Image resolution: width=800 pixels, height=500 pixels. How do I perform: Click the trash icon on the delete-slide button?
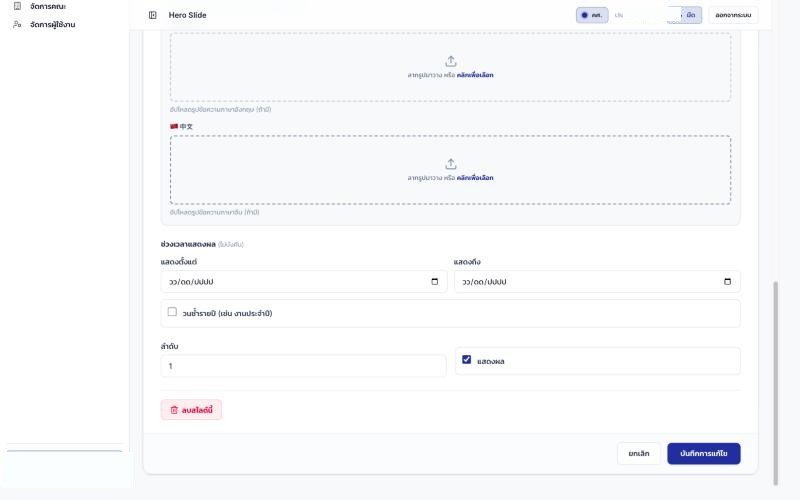point(174,410)
